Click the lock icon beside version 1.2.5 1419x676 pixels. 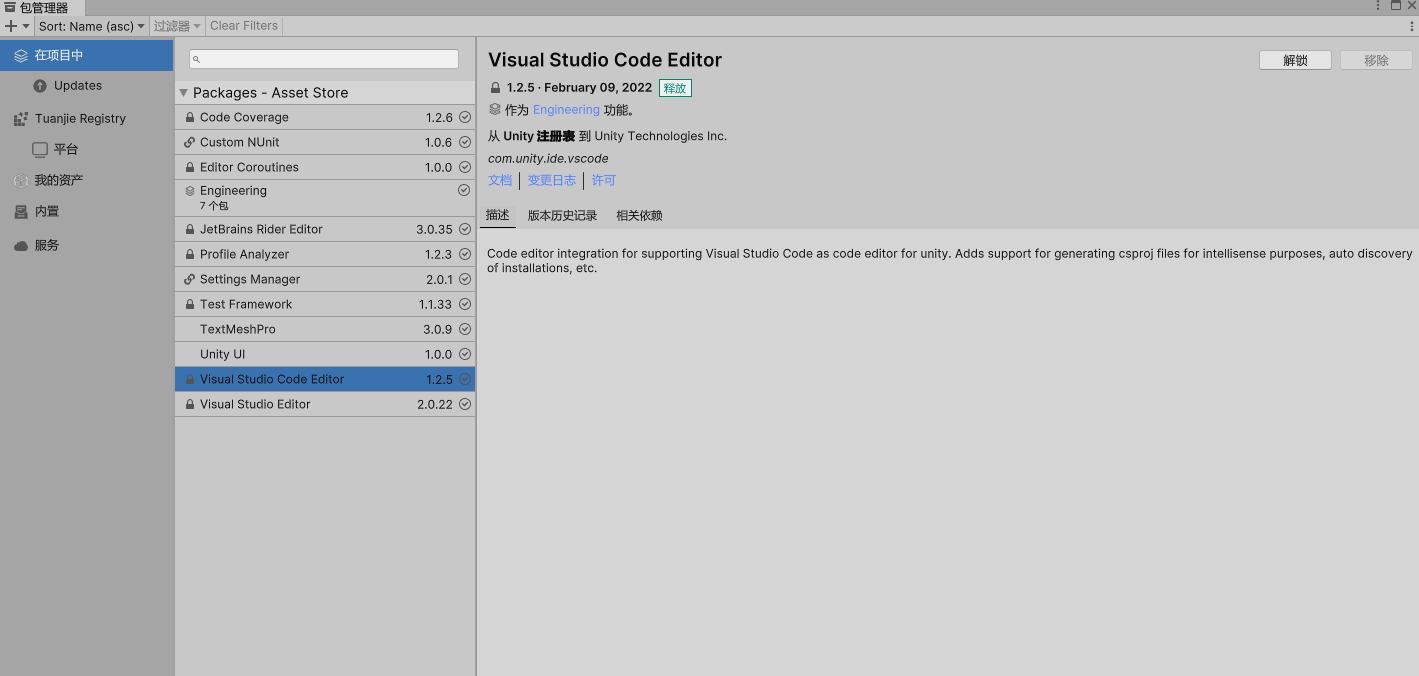[495, 88]
